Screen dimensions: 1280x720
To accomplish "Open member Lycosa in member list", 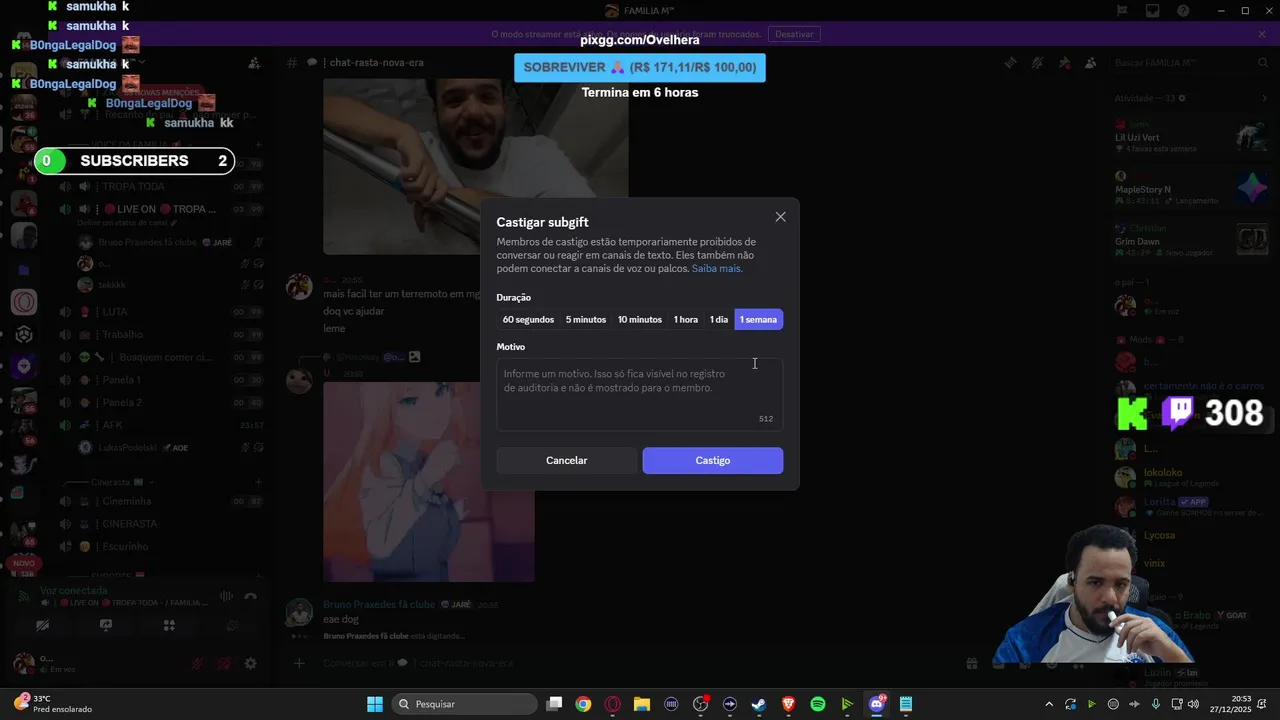I will tap(1190, 535).
